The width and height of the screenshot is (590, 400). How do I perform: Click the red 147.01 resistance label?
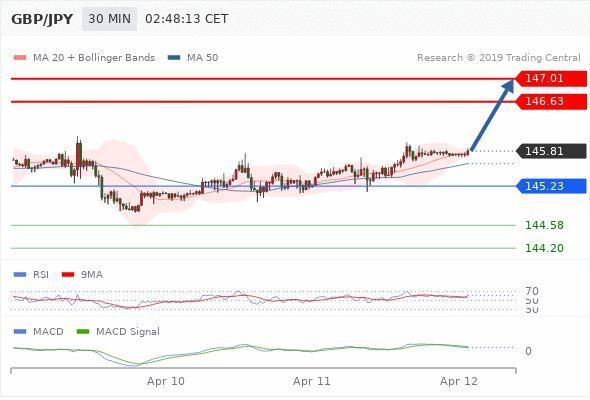click(551, 78)
